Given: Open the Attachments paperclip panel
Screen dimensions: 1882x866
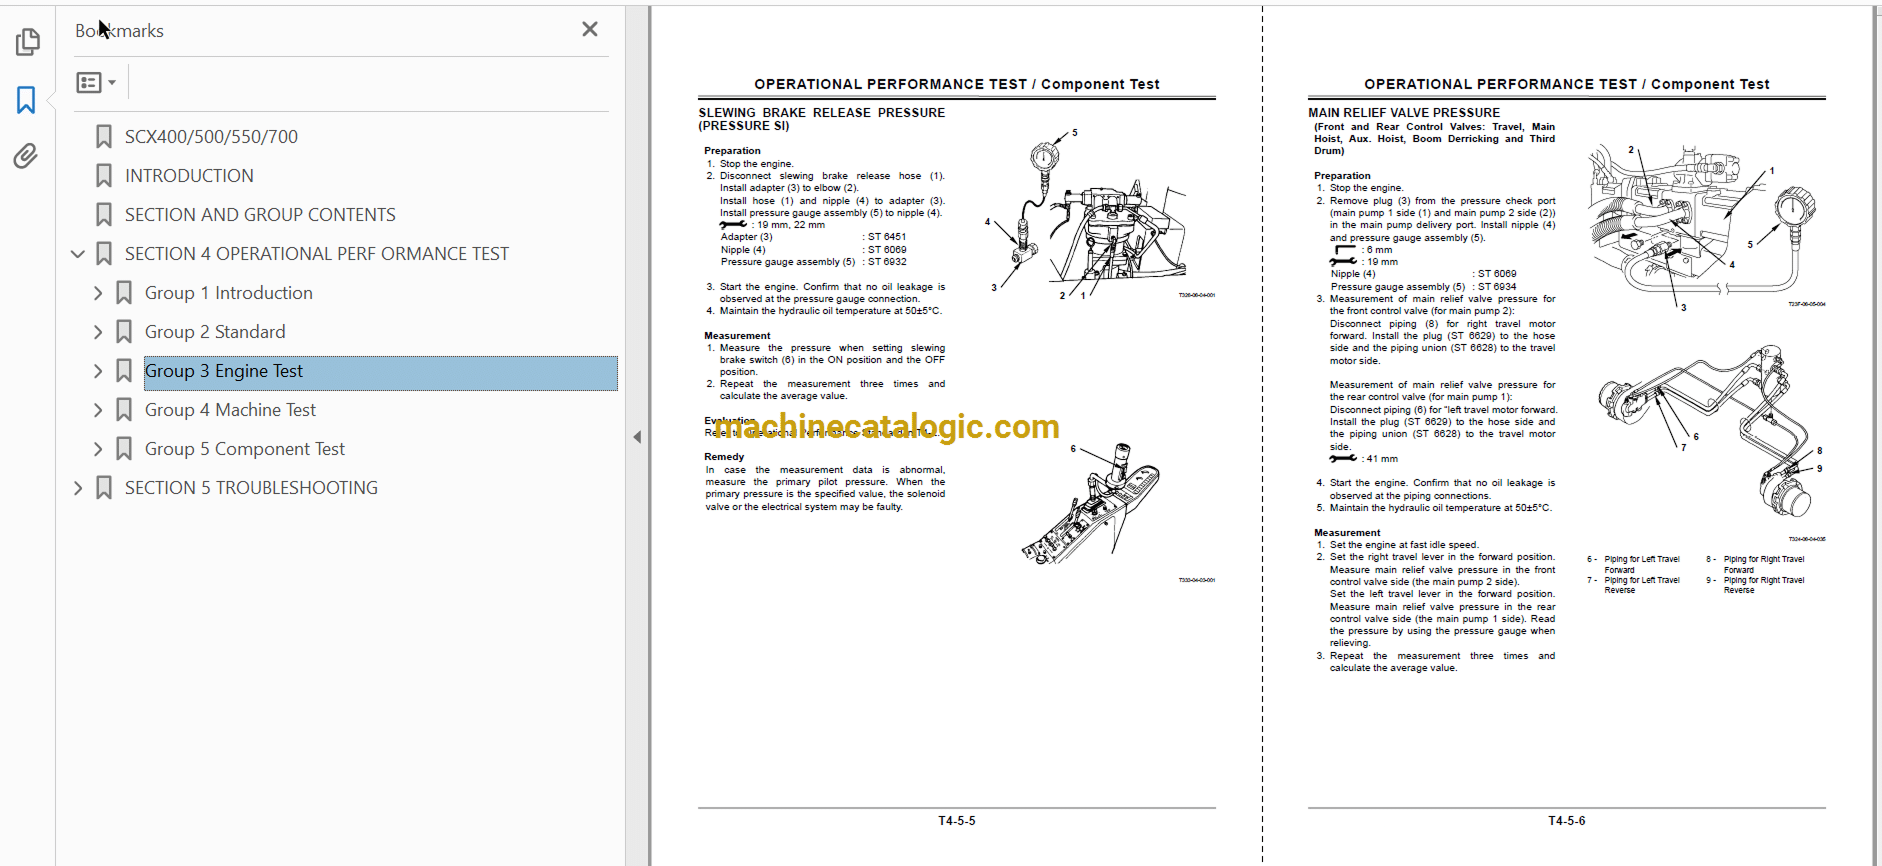Looking at the screenshot, I should [27, 156].
